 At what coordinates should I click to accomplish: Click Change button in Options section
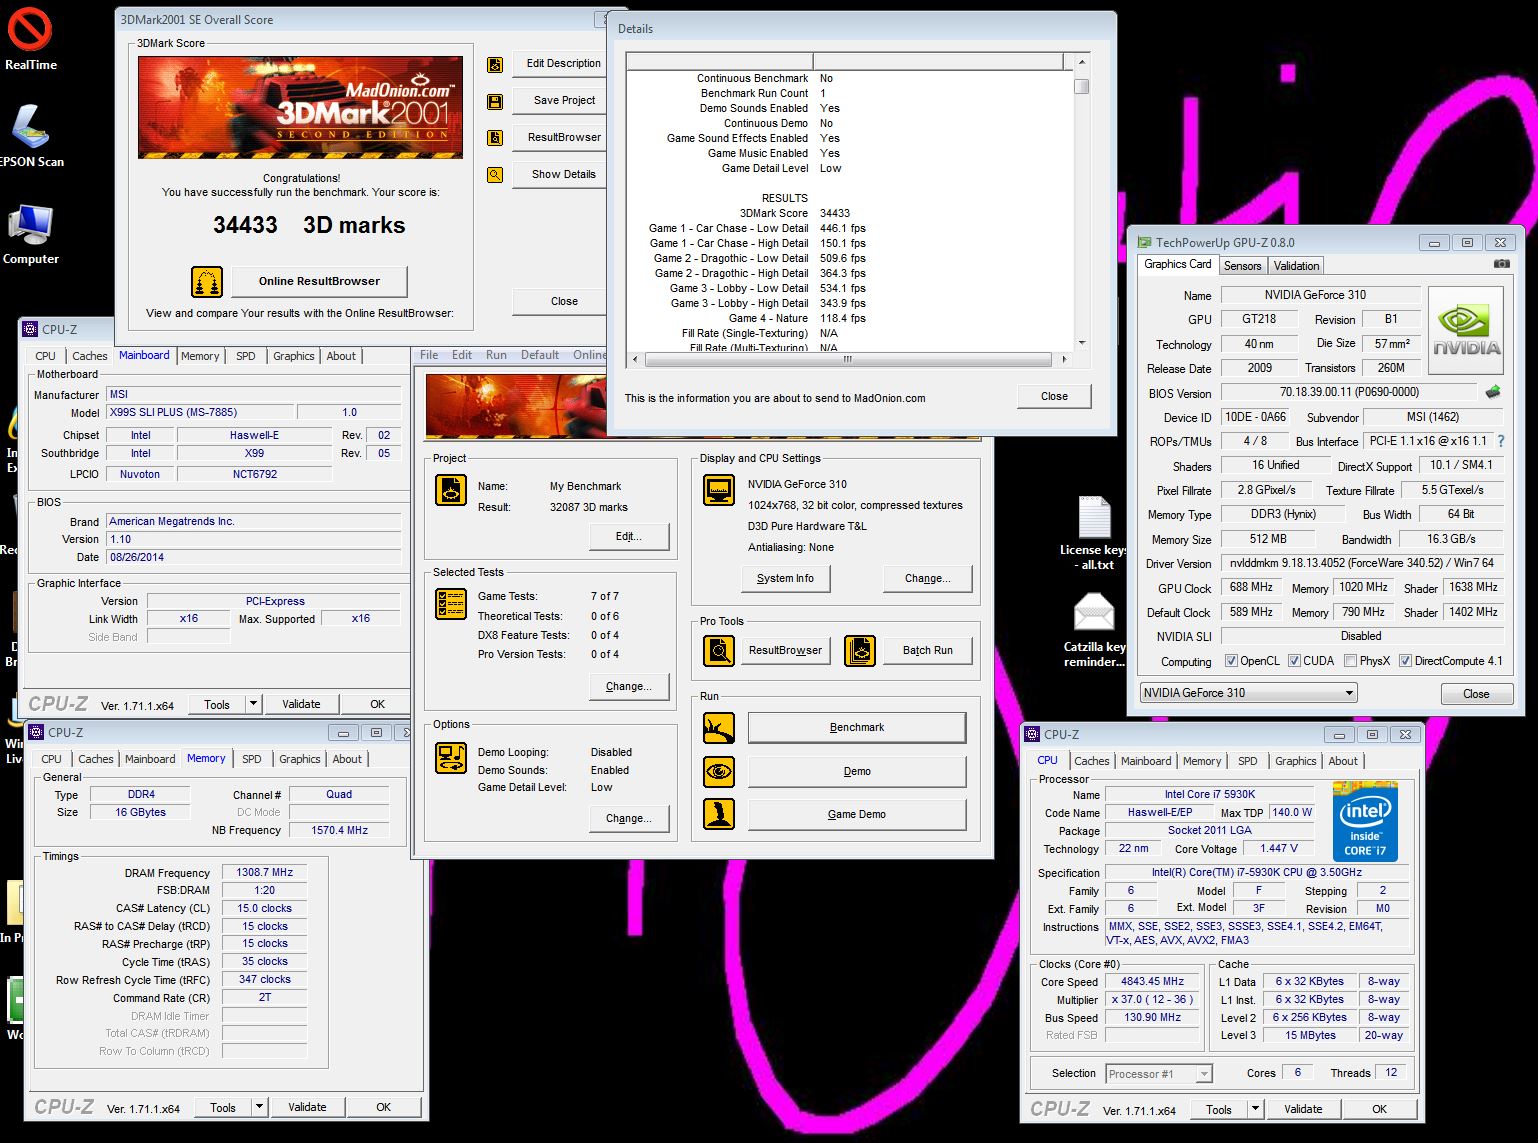tap(628, 819)
